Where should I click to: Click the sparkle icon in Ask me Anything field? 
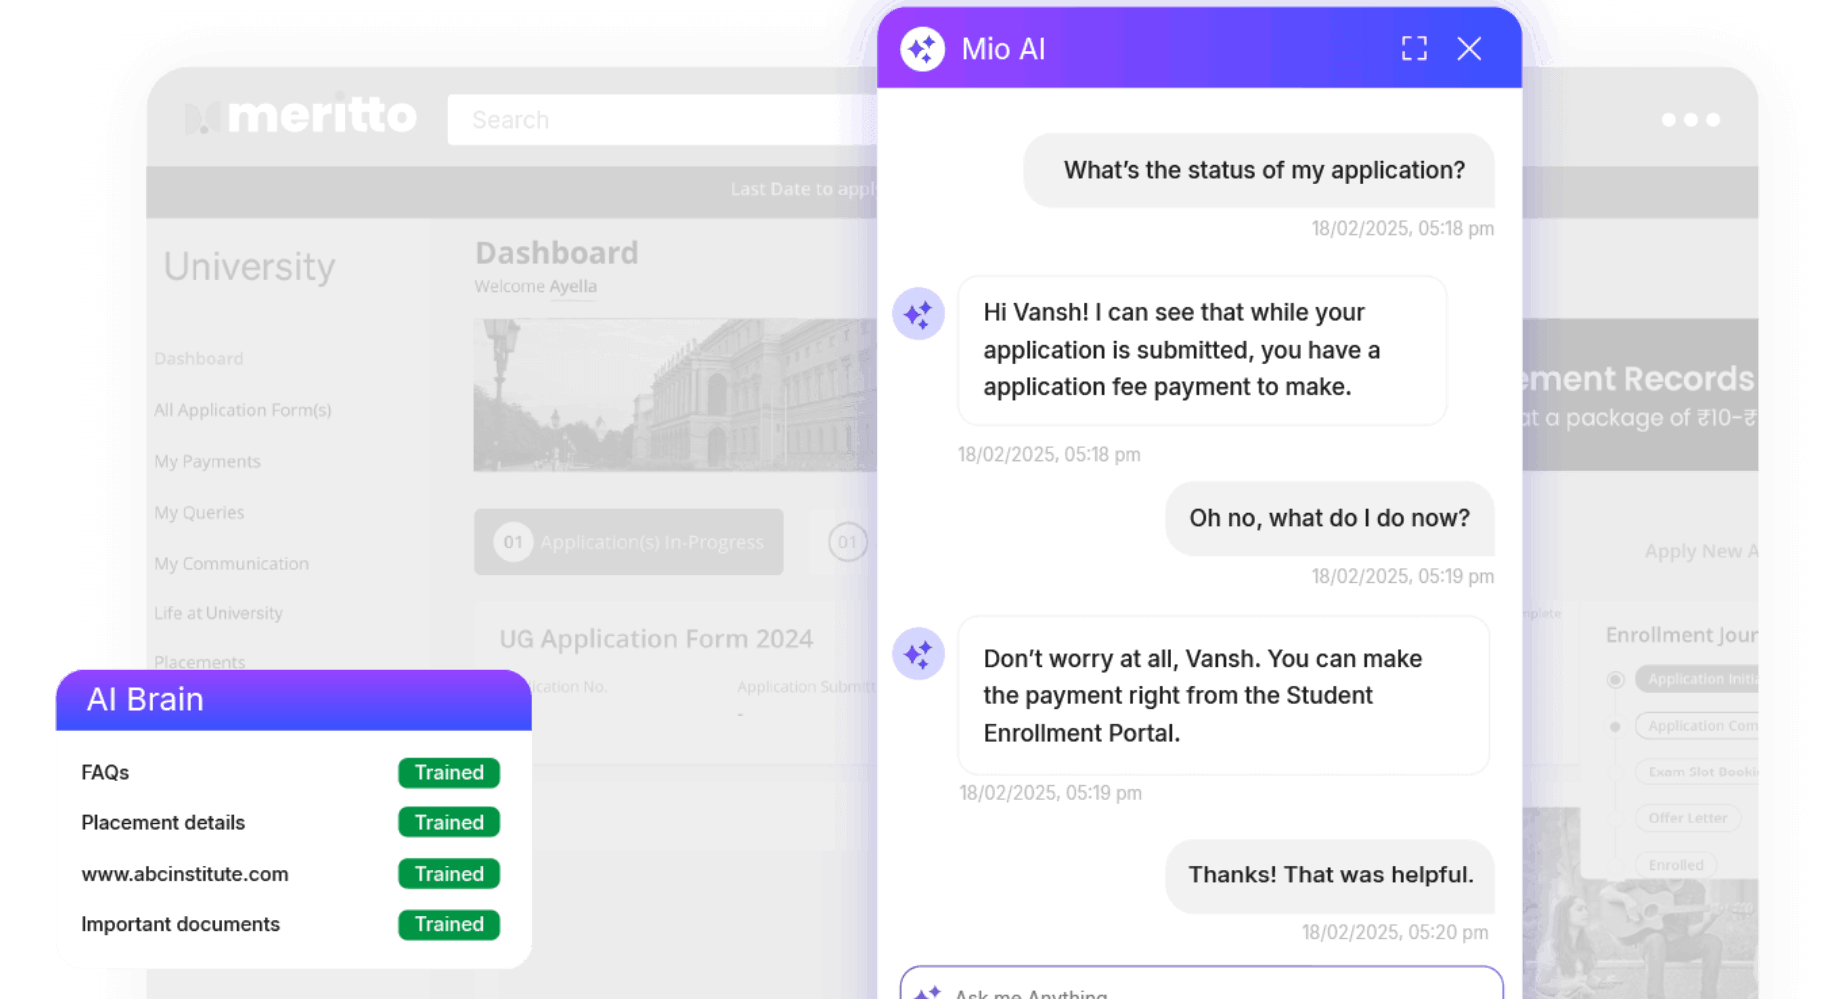point(927,992)
